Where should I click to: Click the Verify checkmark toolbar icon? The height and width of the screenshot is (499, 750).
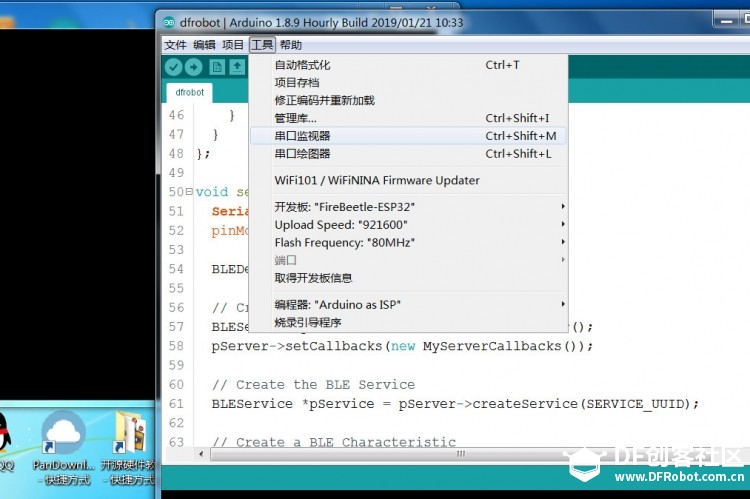click(x=174, y=67)
